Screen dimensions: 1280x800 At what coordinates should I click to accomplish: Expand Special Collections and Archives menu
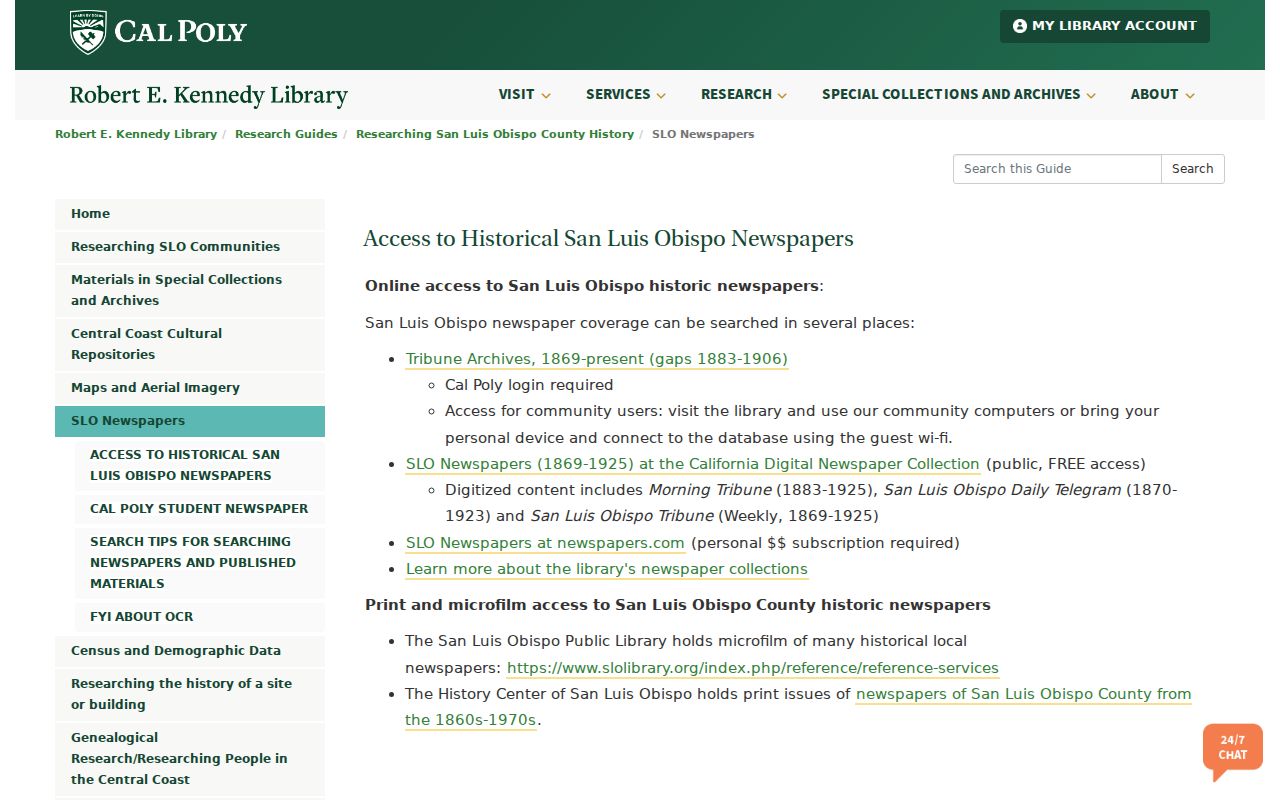pyautogui.click(x=959, y=94)
